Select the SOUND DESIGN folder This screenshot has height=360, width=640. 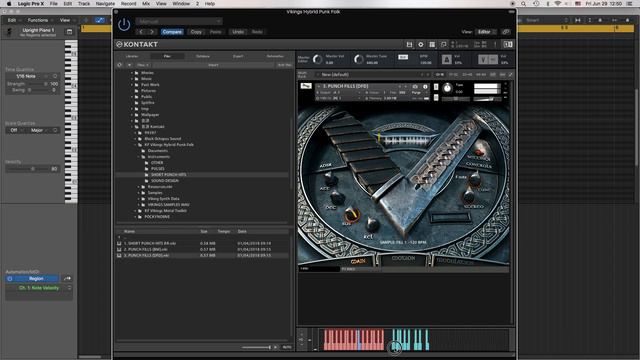[x=165, y=180]
